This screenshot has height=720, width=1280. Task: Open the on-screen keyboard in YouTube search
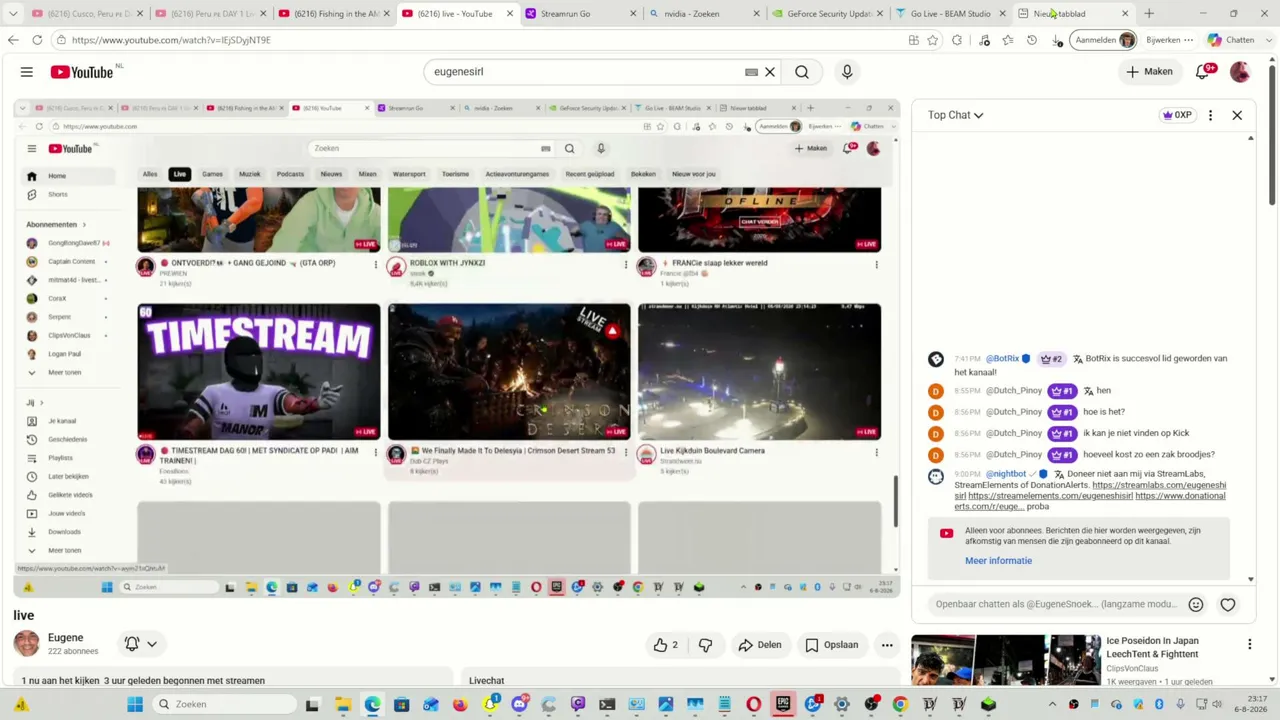(x=751, y=72)
